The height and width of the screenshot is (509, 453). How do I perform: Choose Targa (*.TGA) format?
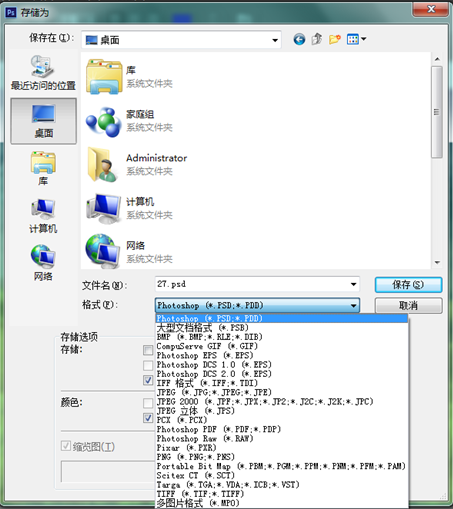pos(282,484)
